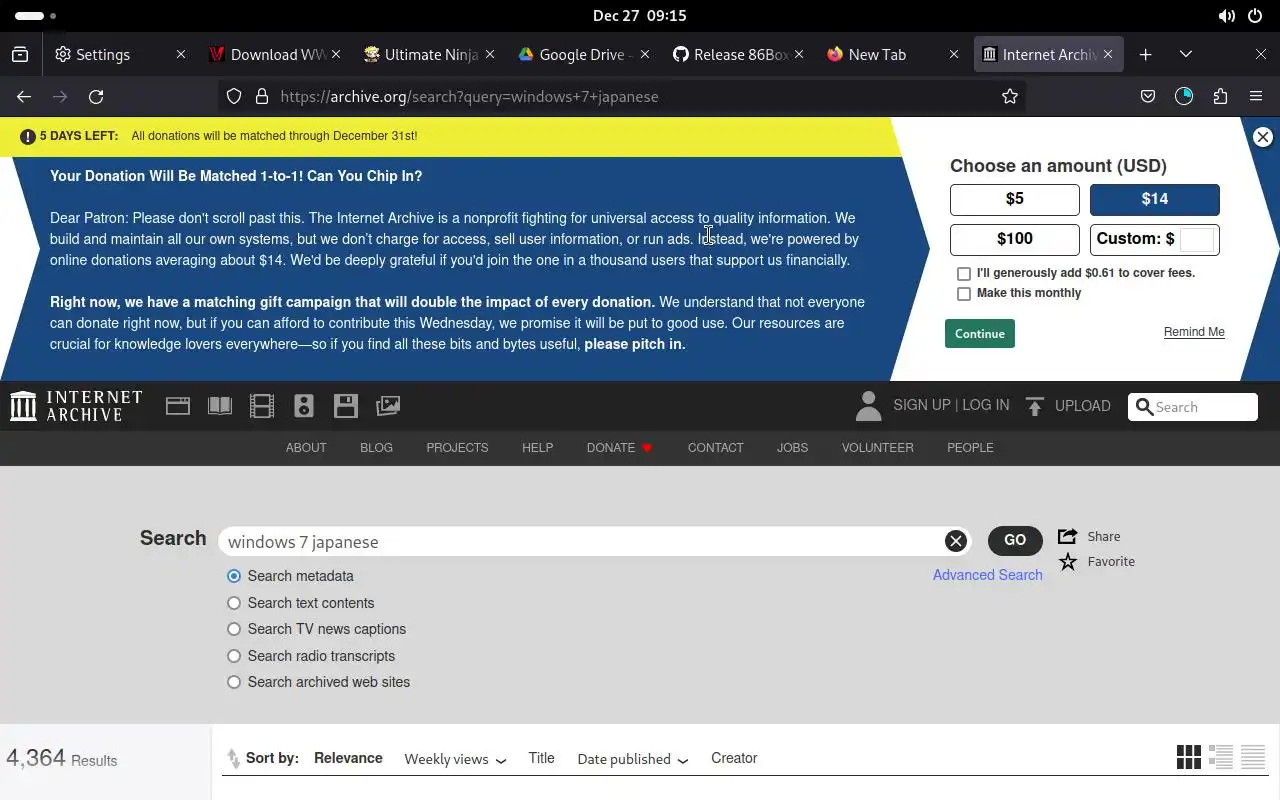1280x800 pixels.
Task: Open the Internet Archive home logo
Action: pos(76,406)
